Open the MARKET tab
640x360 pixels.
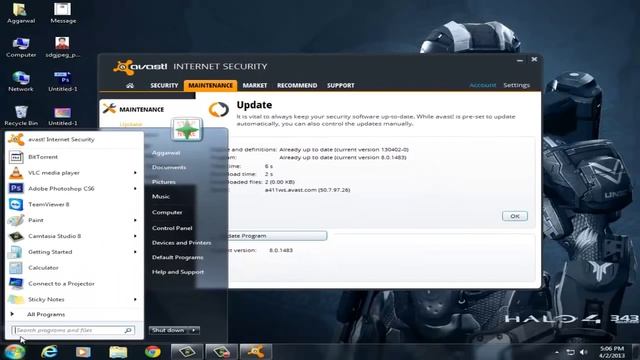tap(255, 85)
